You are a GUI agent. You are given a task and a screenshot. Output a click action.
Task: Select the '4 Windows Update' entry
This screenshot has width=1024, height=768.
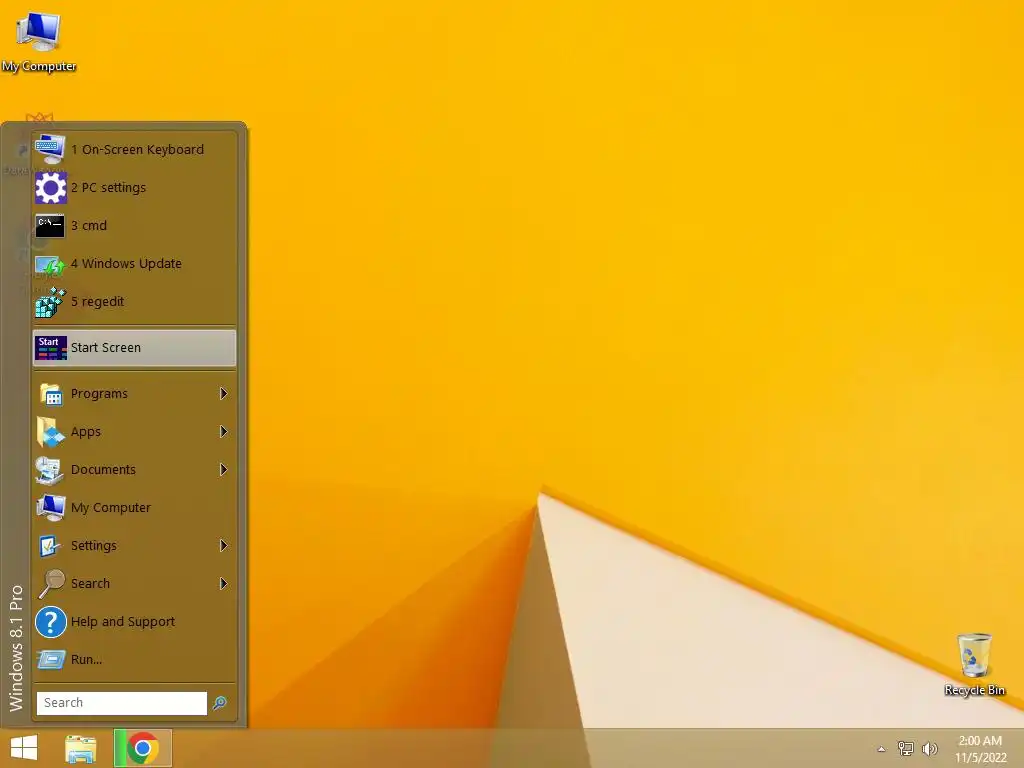[x=135, y=264]
